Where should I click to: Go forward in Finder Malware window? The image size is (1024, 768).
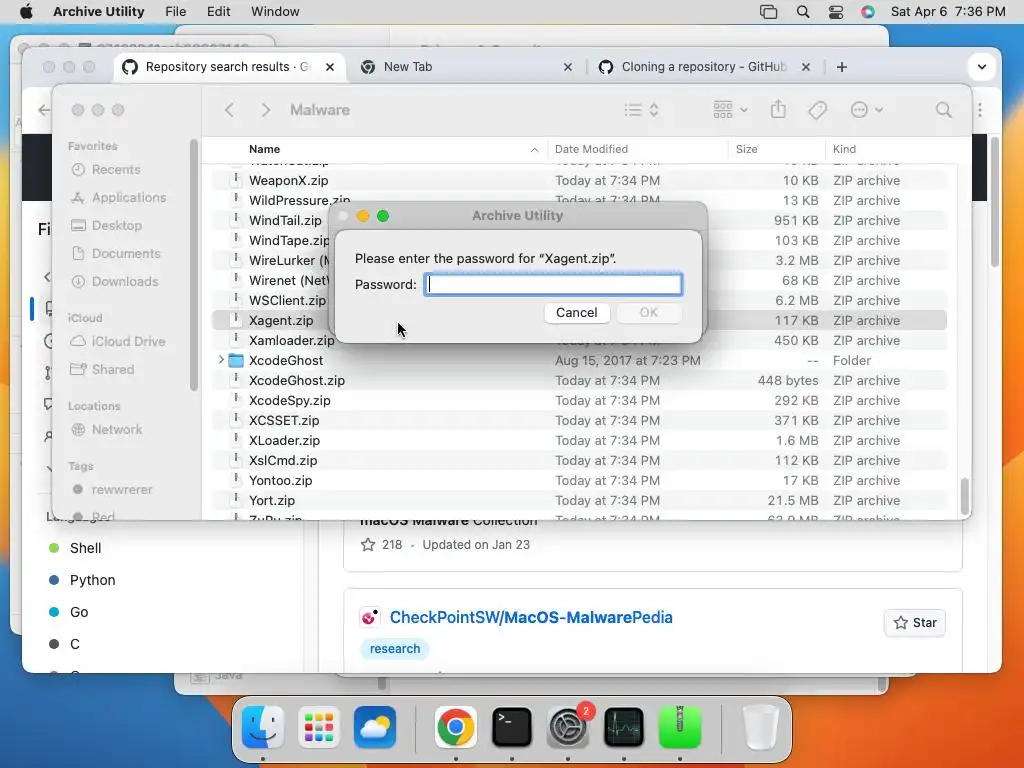click(265, 110)
